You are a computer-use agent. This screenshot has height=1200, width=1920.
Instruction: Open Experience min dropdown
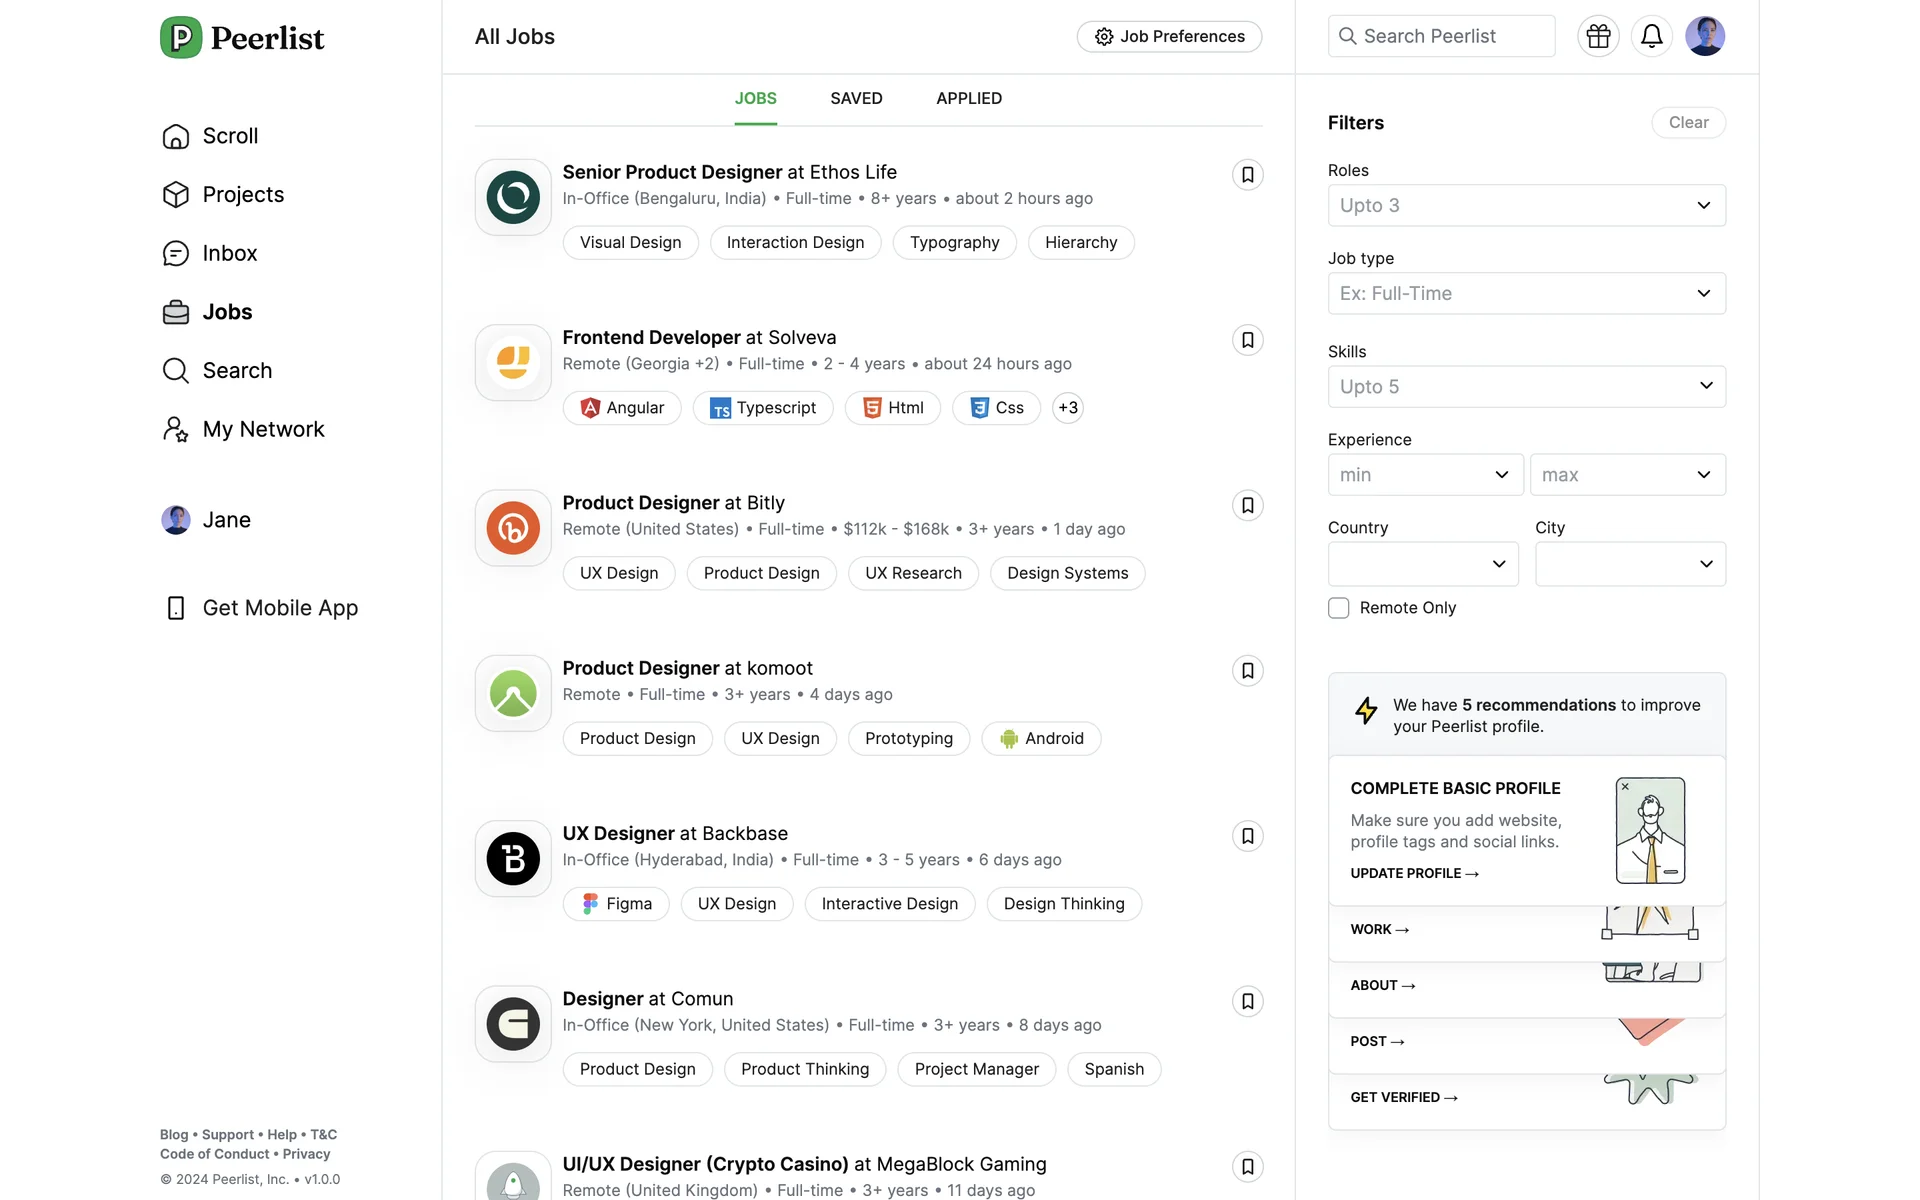[x=1424, y=475]
